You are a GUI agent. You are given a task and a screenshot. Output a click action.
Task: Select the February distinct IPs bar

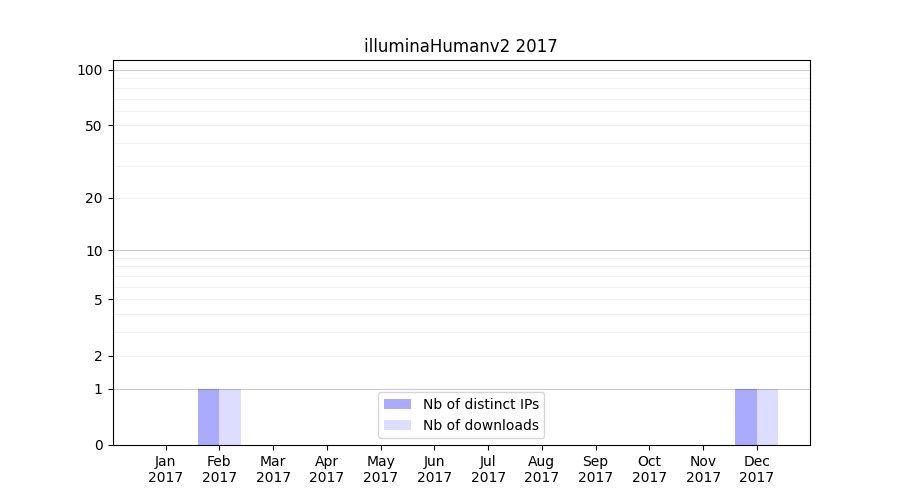[x=208, y=417]
